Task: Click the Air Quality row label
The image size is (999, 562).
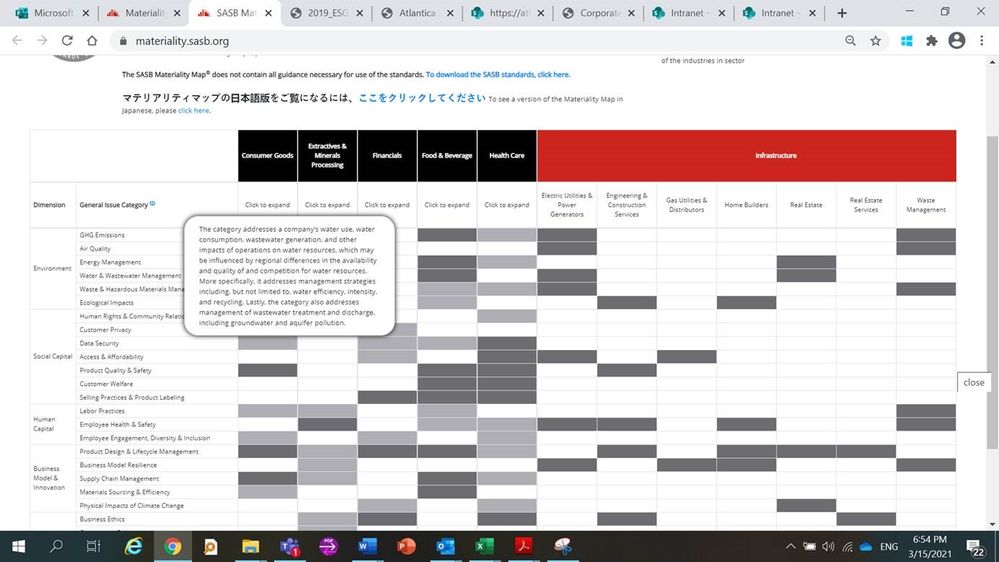Action: 95,249
